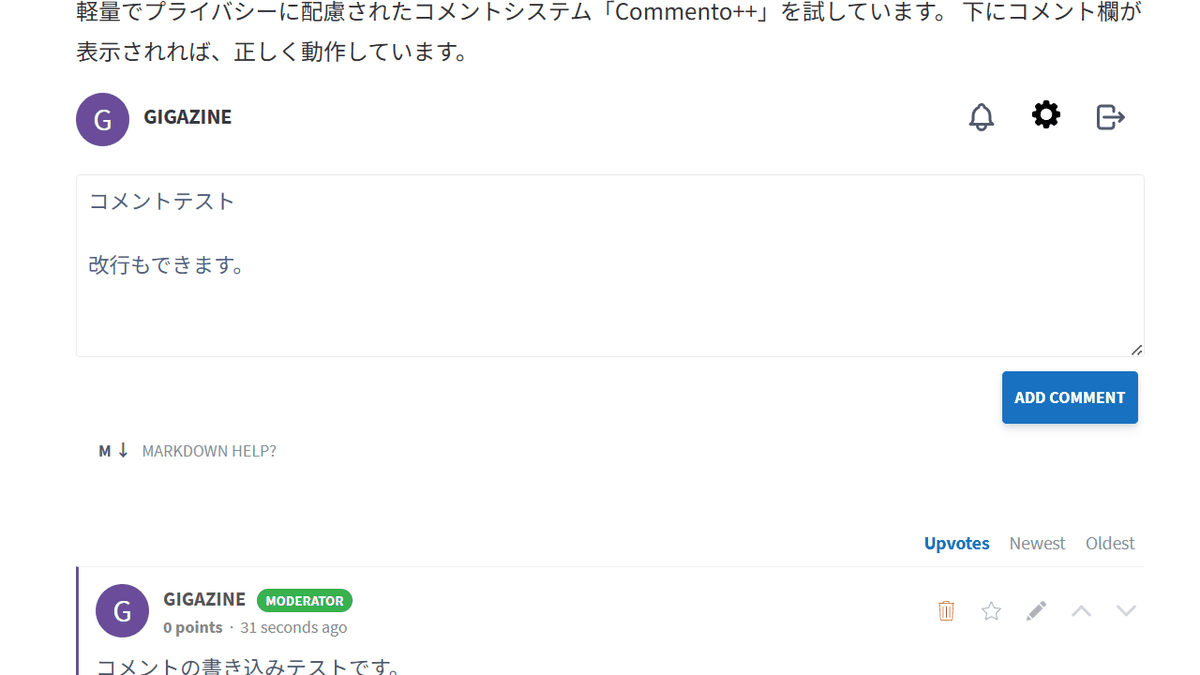The height and width of the screenshot is (675, 1200).
Task: Open the MARKDOWN HELP? link
Action: (208, 450)
